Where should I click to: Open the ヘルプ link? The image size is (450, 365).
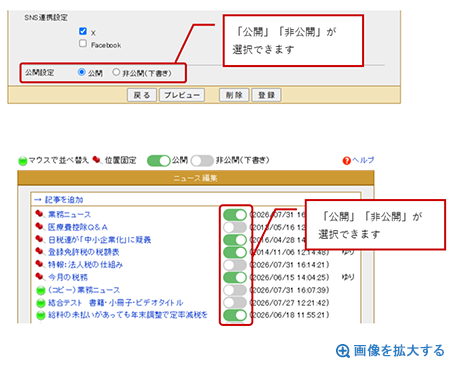tap(363, 160)
